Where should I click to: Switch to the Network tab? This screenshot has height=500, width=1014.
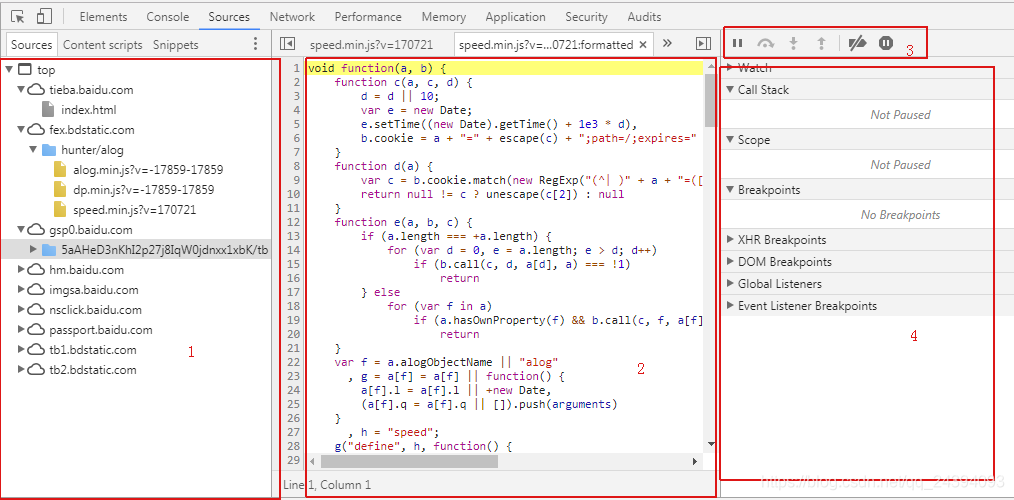point(292,17)
